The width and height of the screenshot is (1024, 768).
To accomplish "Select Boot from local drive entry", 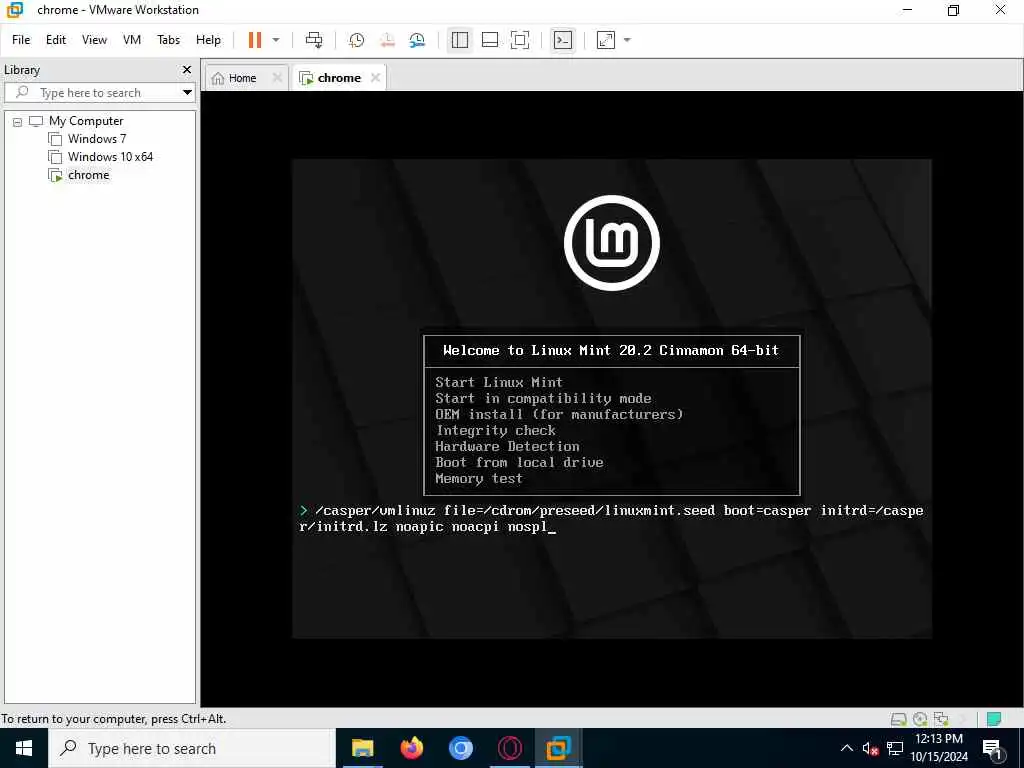I will pos(519,462).
